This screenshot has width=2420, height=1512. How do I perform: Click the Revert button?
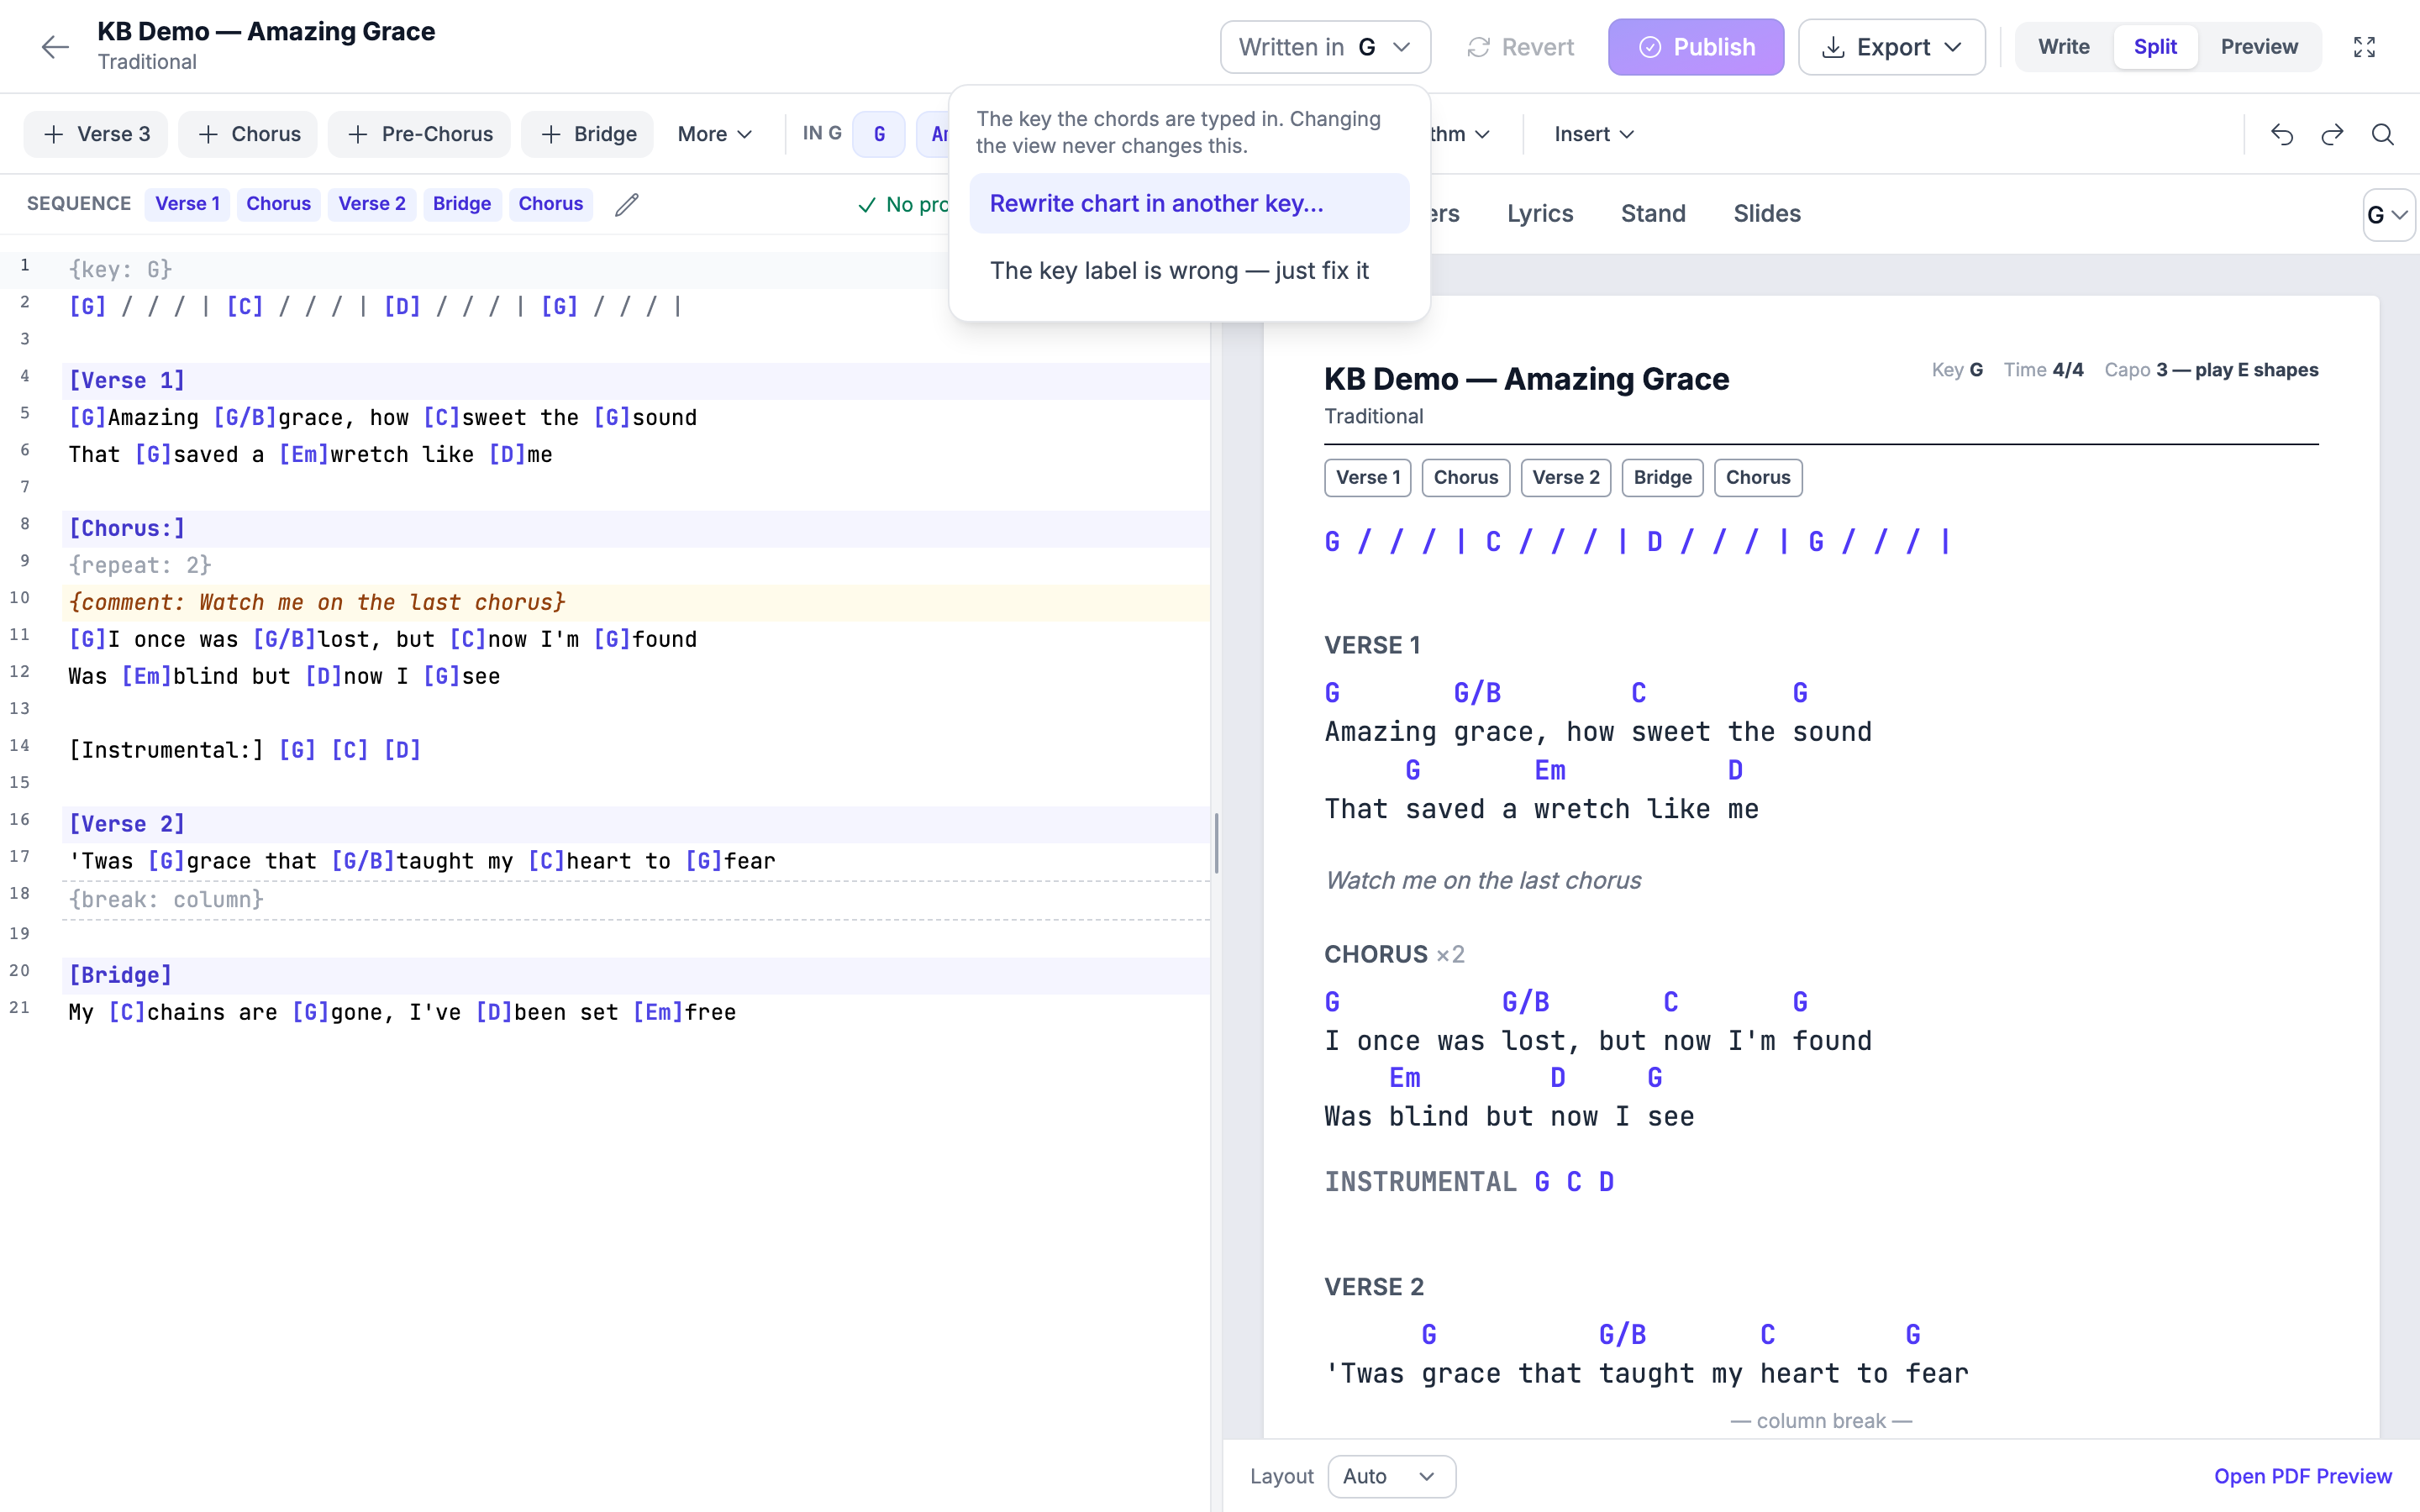[x=1520, y=47]
